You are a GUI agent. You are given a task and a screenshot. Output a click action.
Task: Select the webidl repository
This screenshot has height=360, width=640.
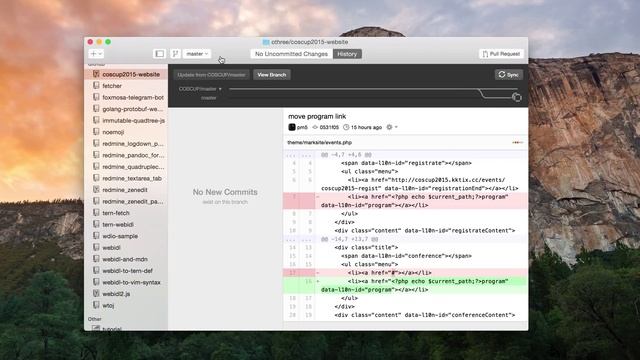[126, 248]
